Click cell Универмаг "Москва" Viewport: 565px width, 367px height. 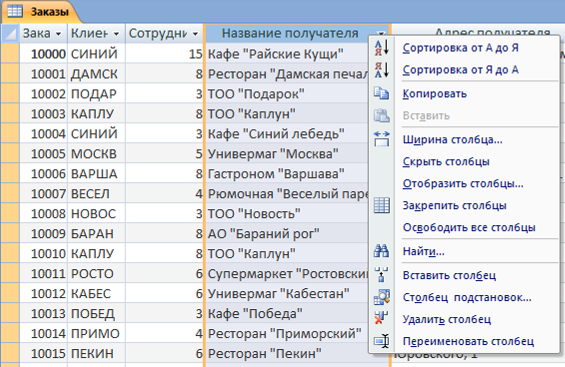(287, 154)
